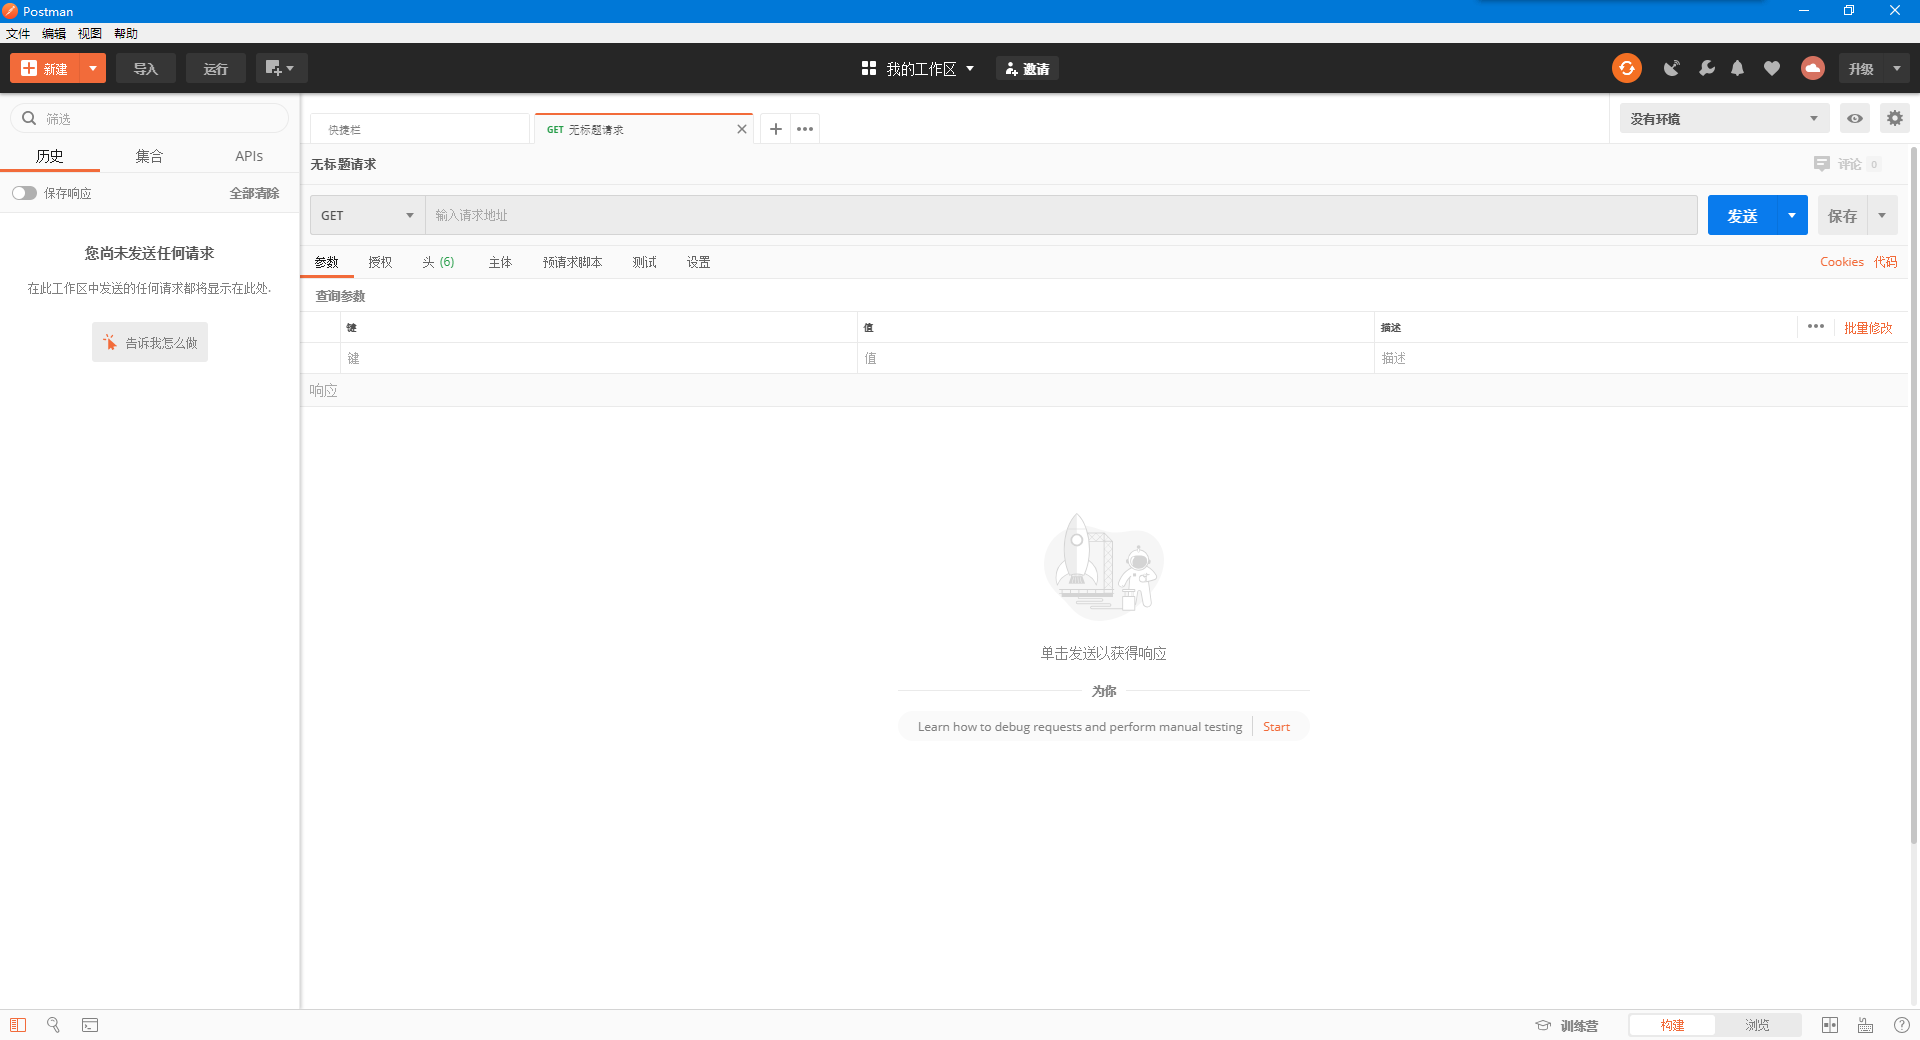Open the request capture satellite icon

(x=1671, y=68)
